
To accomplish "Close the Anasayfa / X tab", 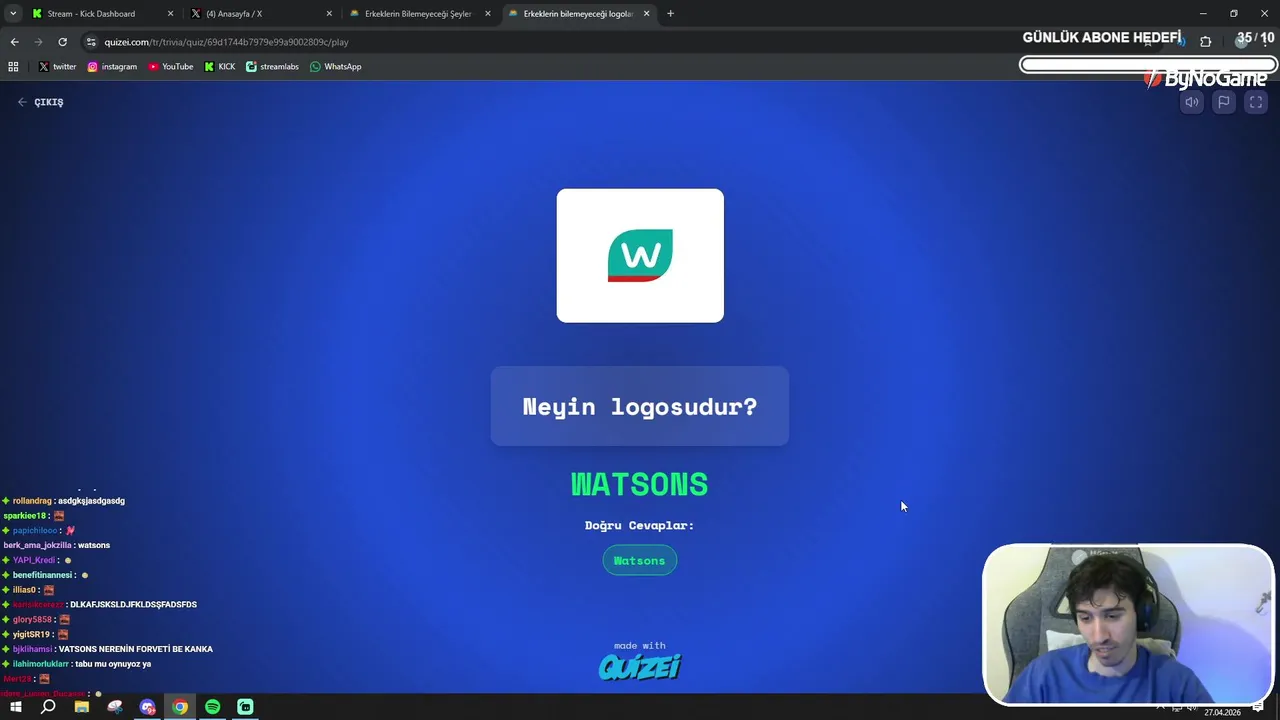I will 329,14.
